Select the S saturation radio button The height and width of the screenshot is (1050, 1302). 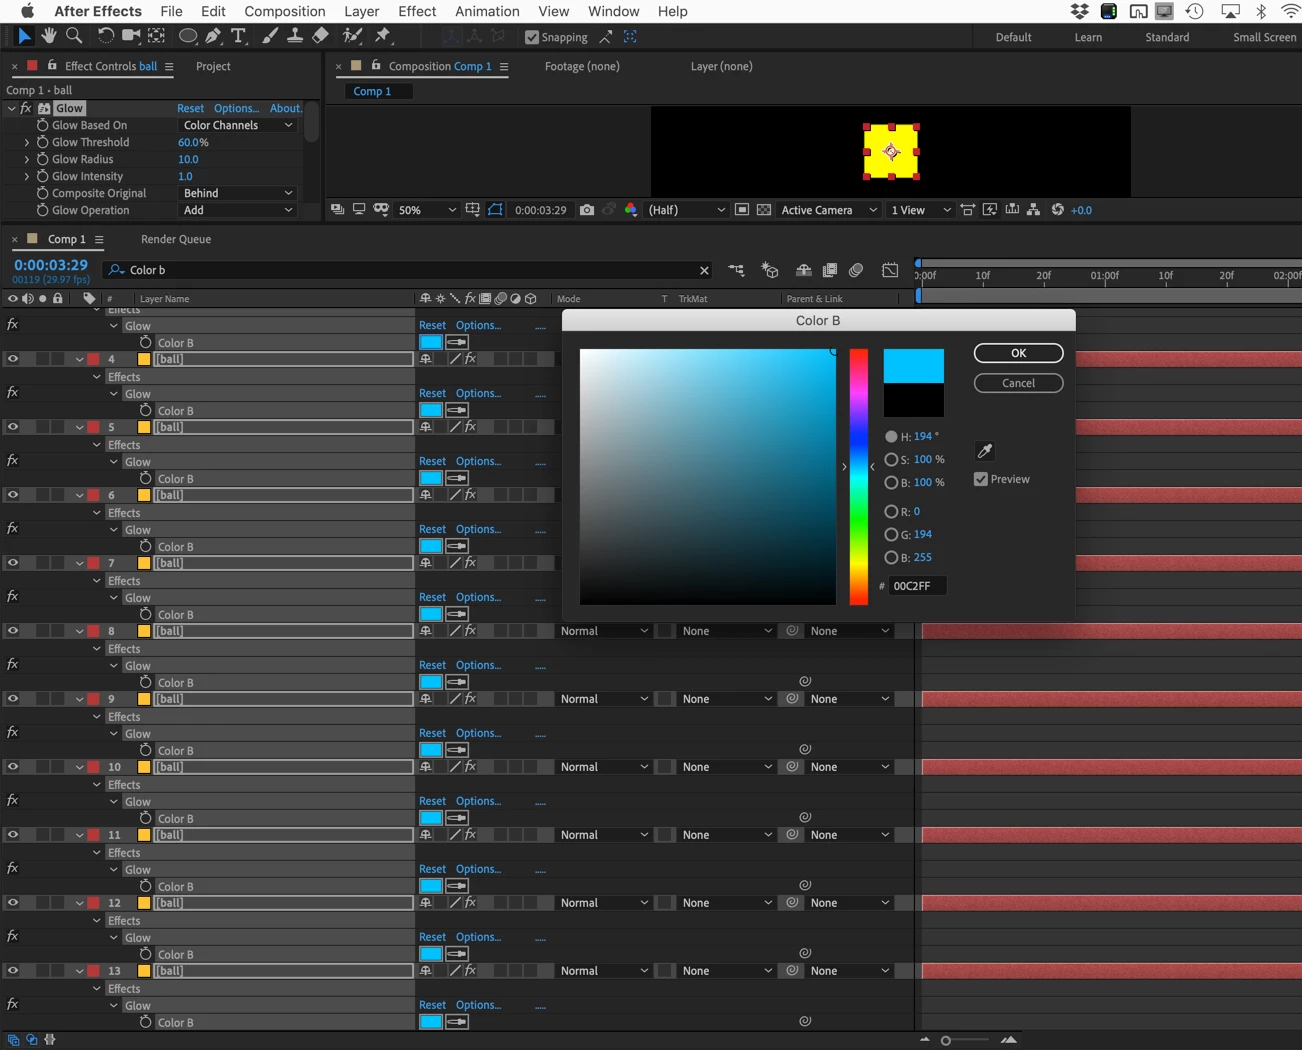point(891,460)
